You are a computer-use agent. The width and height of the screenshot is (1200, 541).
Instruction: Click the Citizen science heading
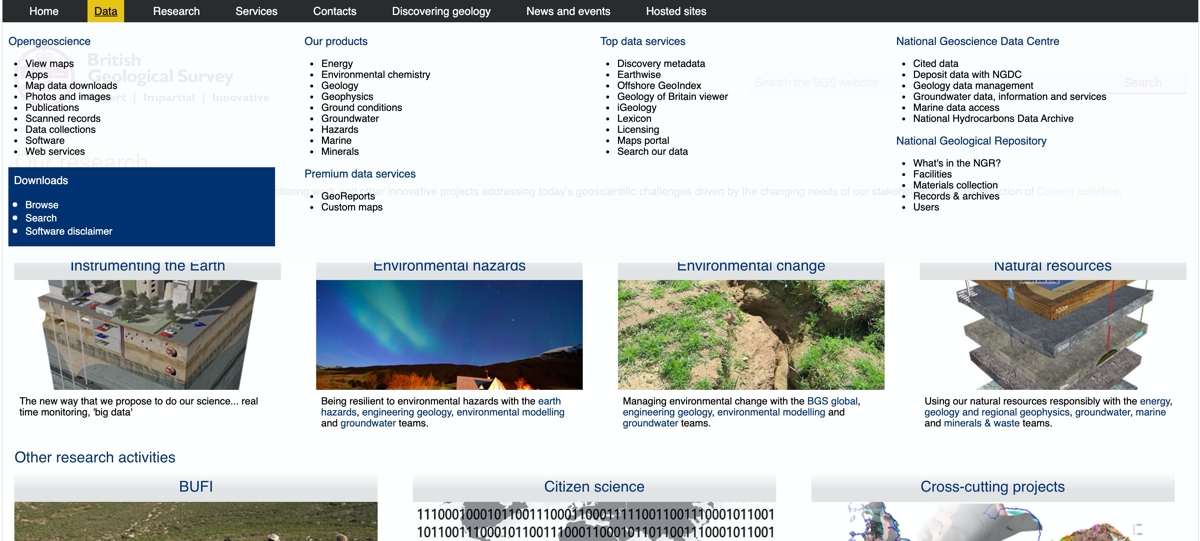[x=594, y=487]
